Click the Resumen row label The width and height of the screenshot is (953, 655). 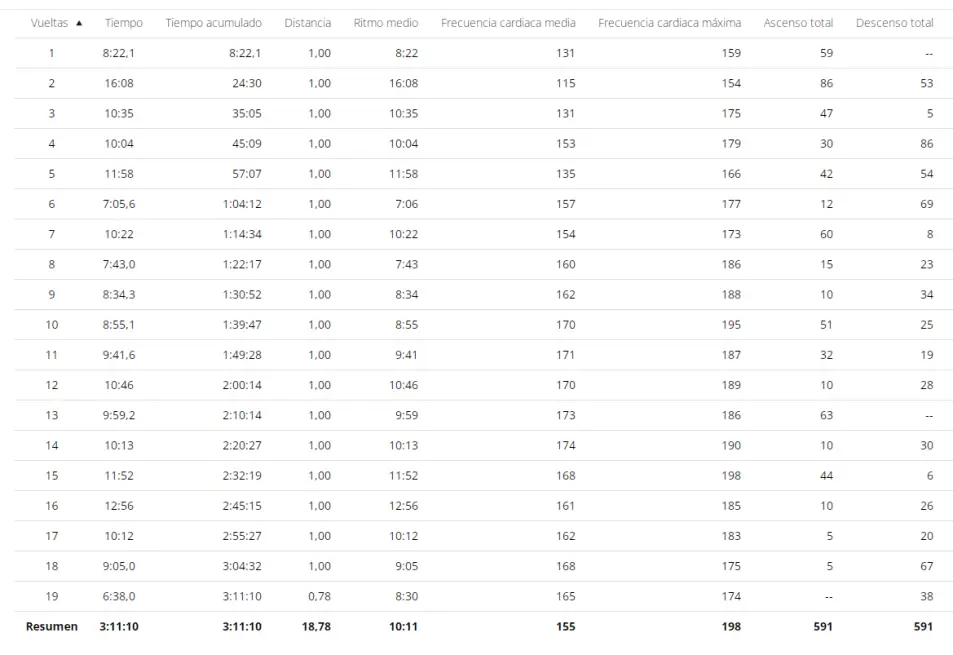[52, 627]
